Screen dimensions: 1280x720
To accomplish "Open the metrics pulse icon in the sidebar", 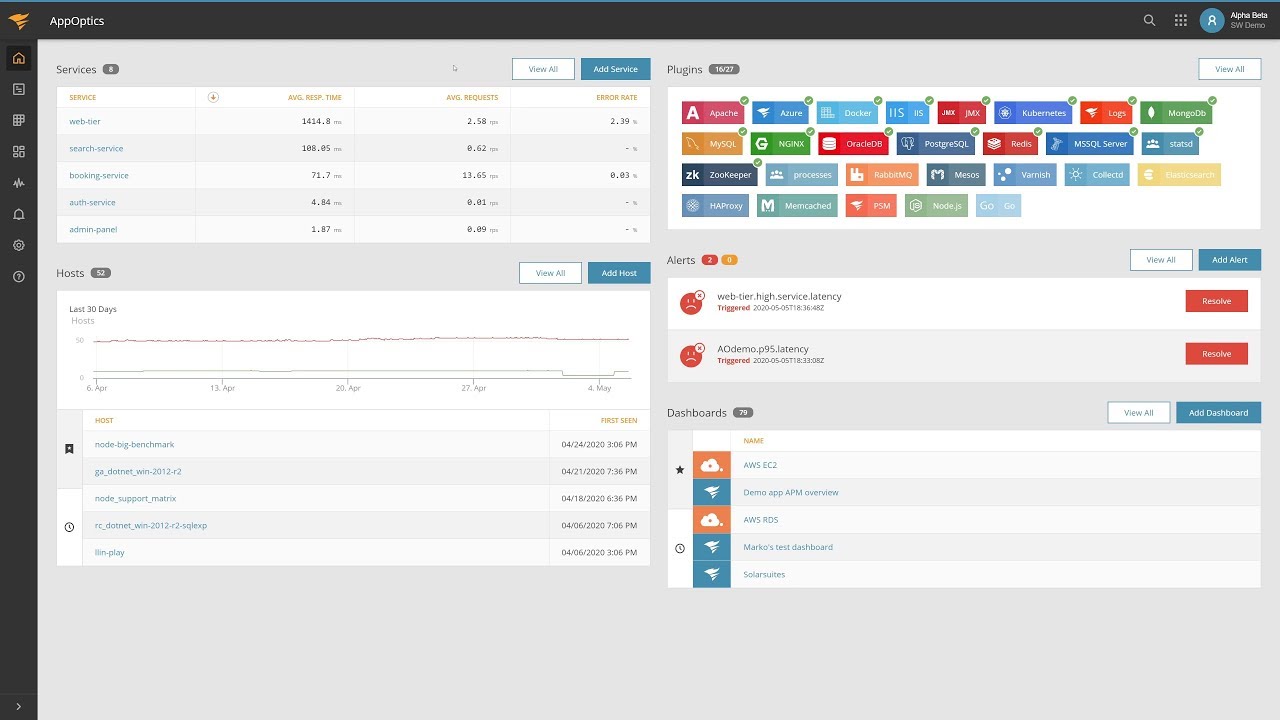I will [x=18, y=183].
